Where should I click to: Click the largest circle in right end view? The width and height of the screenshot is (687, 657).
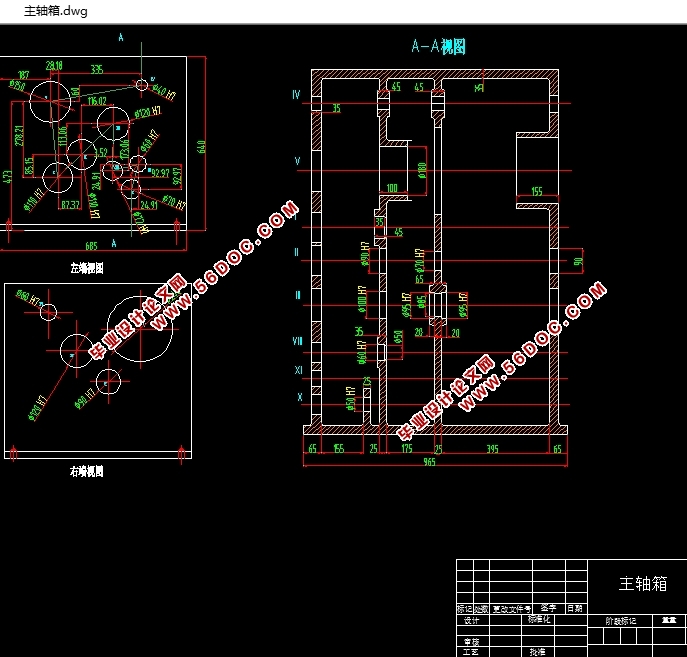pyautogui.click(x=143, y=327)
